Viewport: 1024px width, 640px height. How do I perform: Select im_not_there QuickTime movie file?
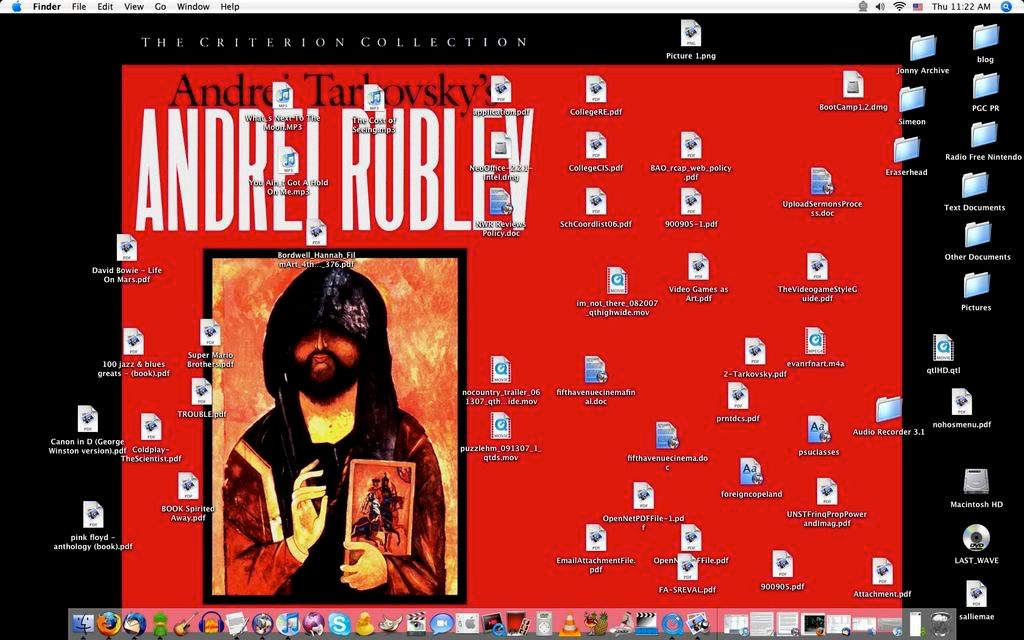[x=617, y=281]
